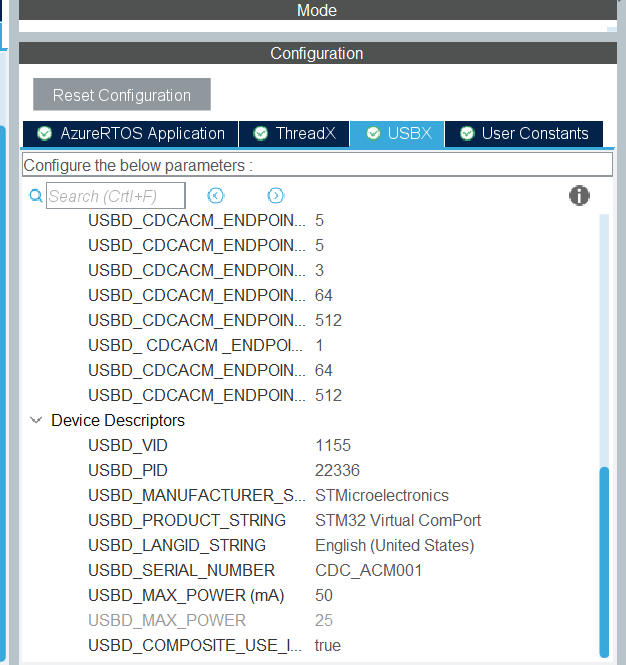Collapse the Device Descriptors section

pos(36,420)
